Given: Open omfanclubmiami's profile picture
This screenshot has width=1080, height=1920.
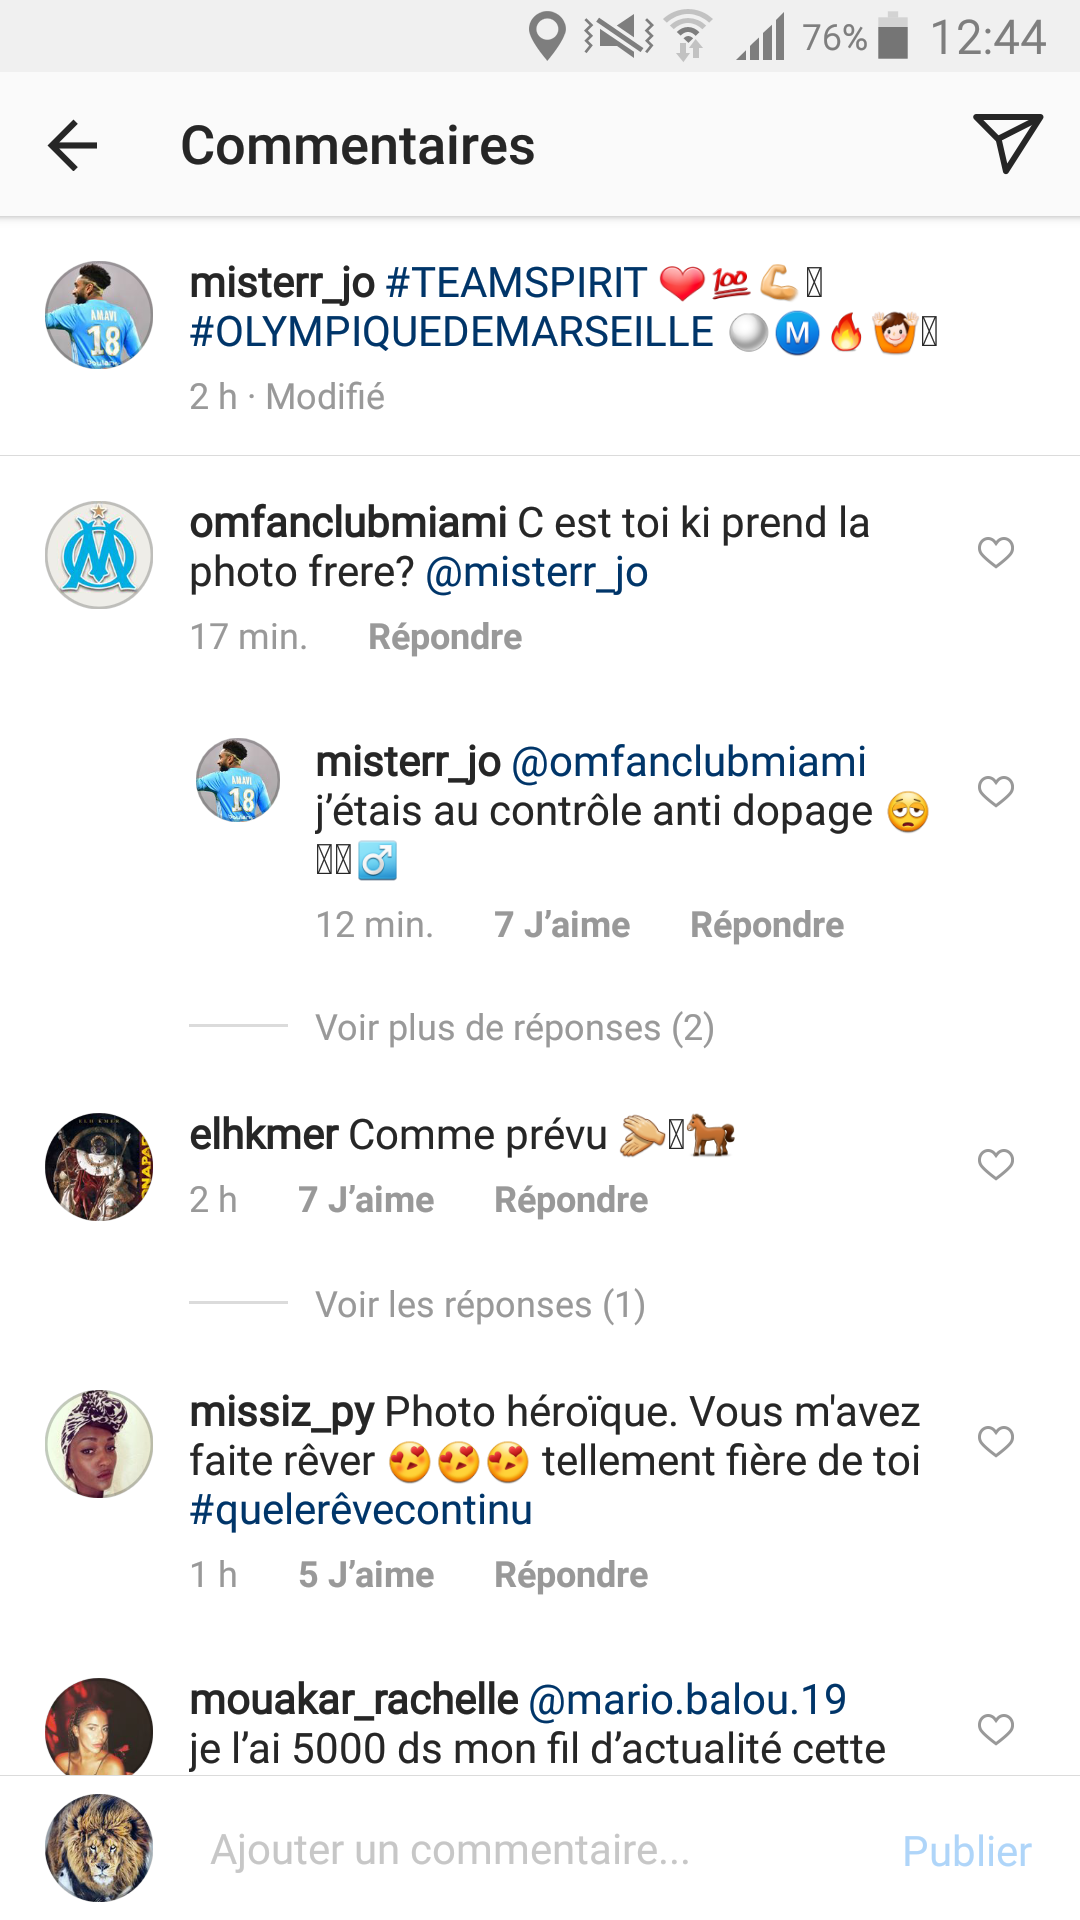Looking at the screenshot, I should coord(99,555).
